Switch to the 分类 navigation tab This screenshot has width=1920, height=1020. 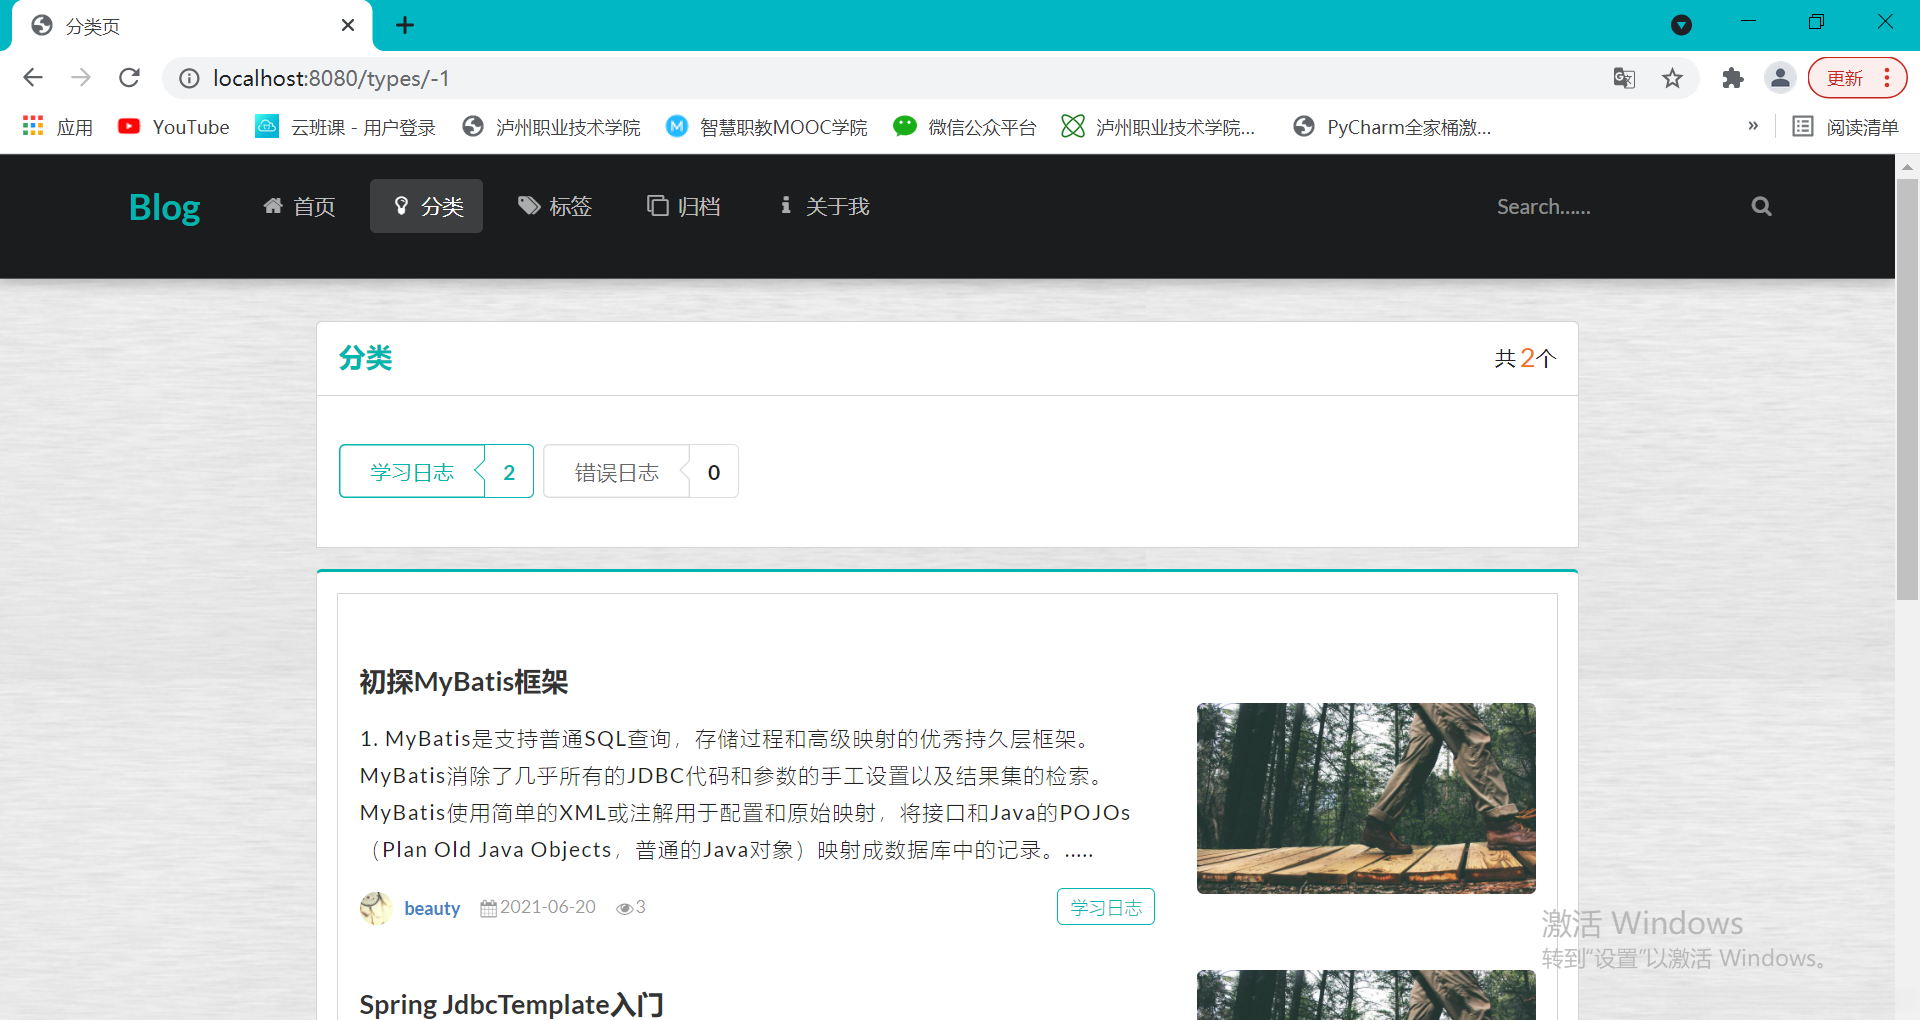(x=426, y=205)
